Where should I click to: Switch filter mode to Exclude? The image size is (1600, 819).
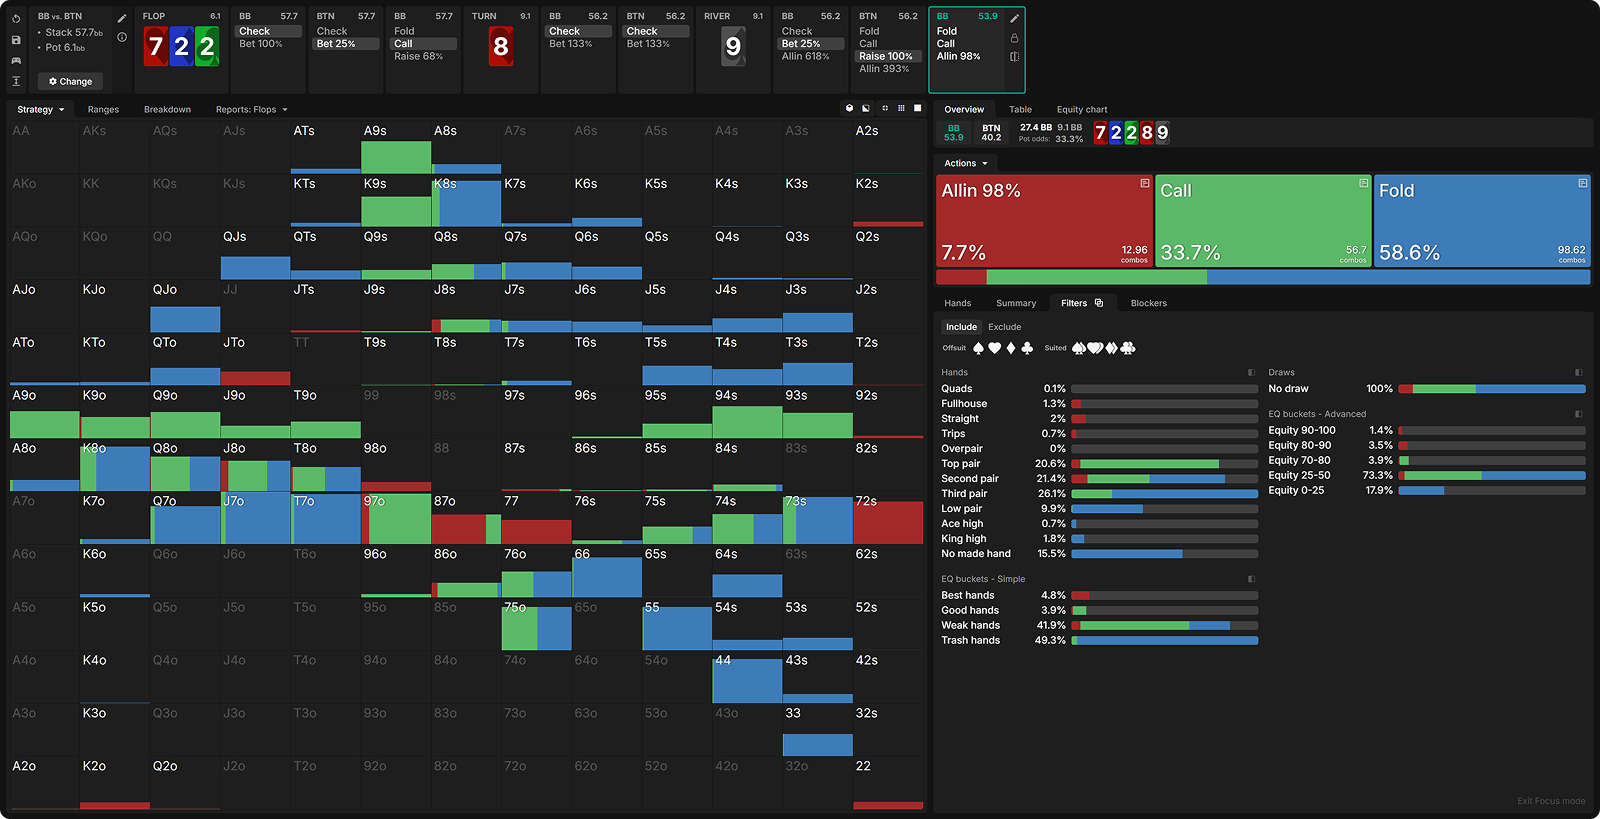(1004, 327)
